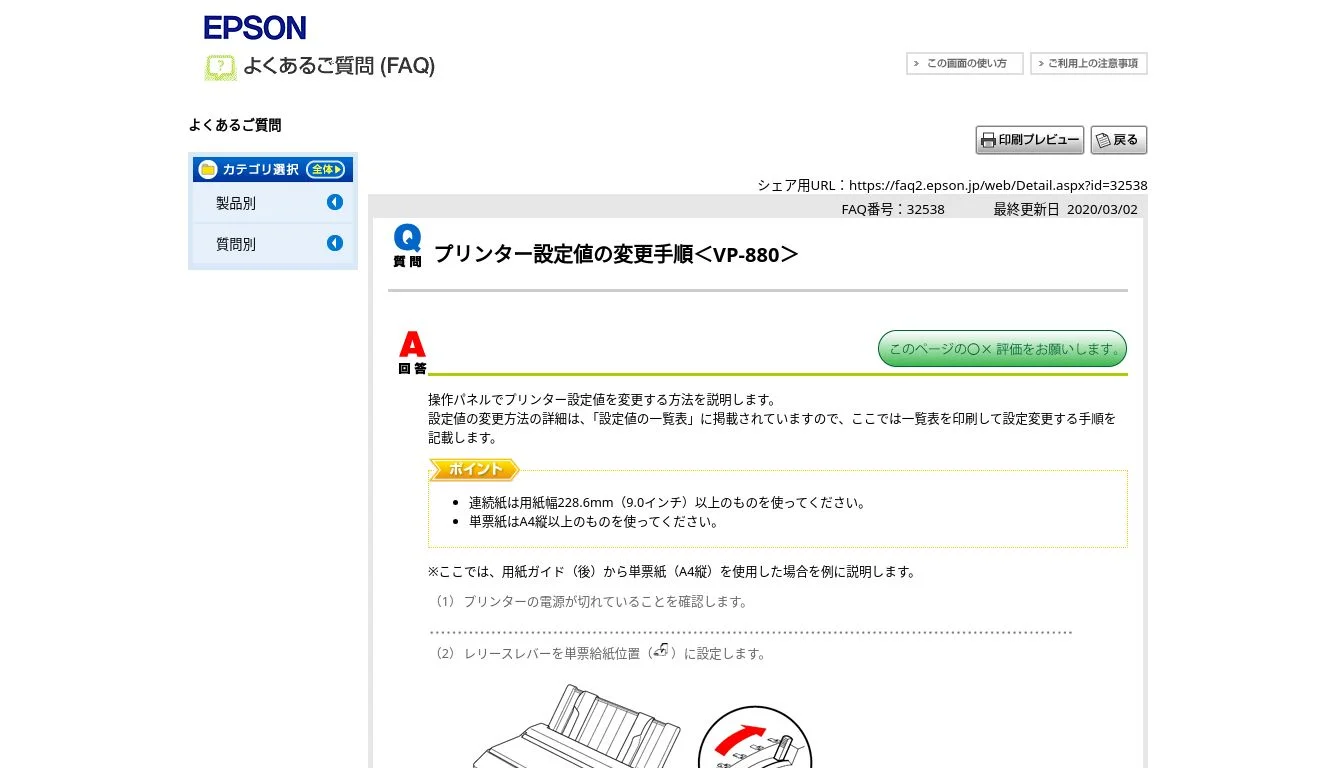Select 製品別 menu item

click(x=236, y=203)
